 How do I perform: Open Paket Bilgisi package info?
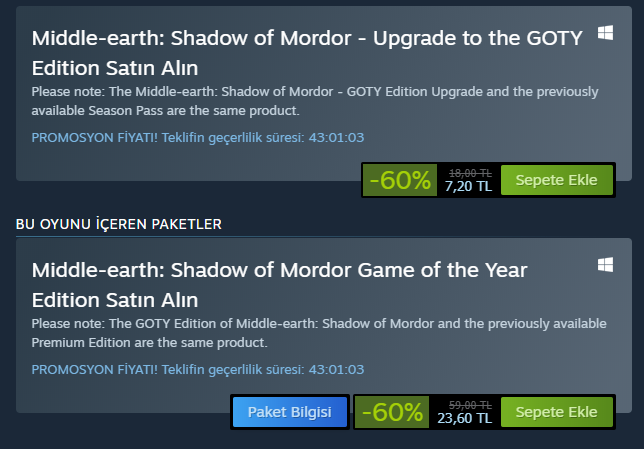click(290, 412)
